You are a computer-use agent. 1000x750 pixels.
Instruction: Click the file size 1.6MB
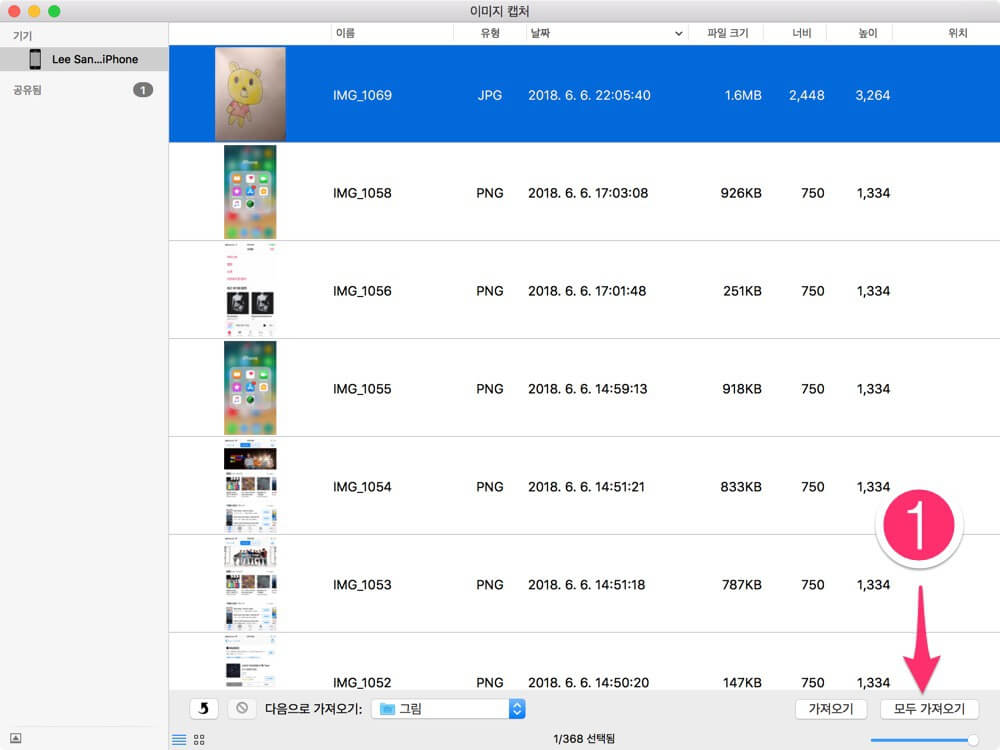[743, 95]
